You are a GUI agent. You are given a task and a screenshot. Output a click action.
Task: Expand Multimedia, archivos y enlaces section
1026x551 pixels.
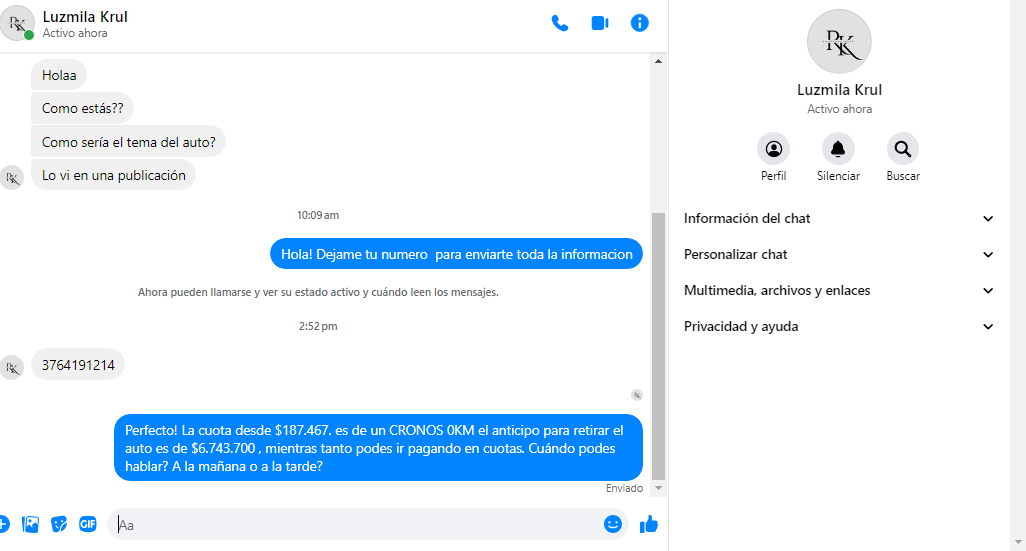(838, 291)
